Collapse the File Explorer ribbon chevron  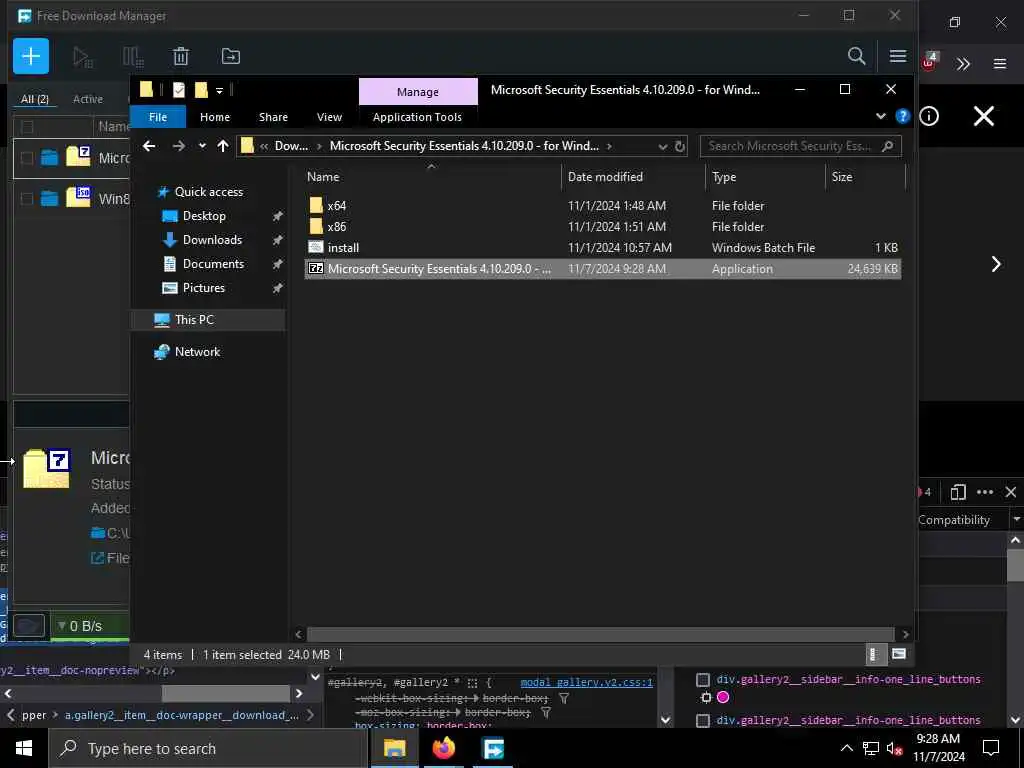(880, 116)
